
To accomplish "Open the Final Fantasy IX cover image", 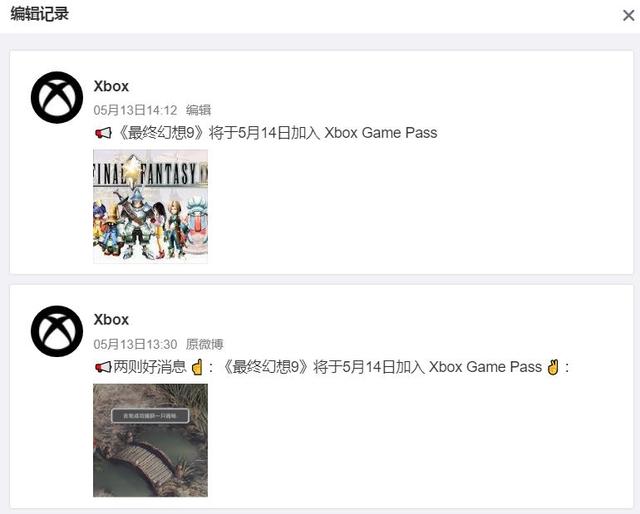I will point(151,206).
